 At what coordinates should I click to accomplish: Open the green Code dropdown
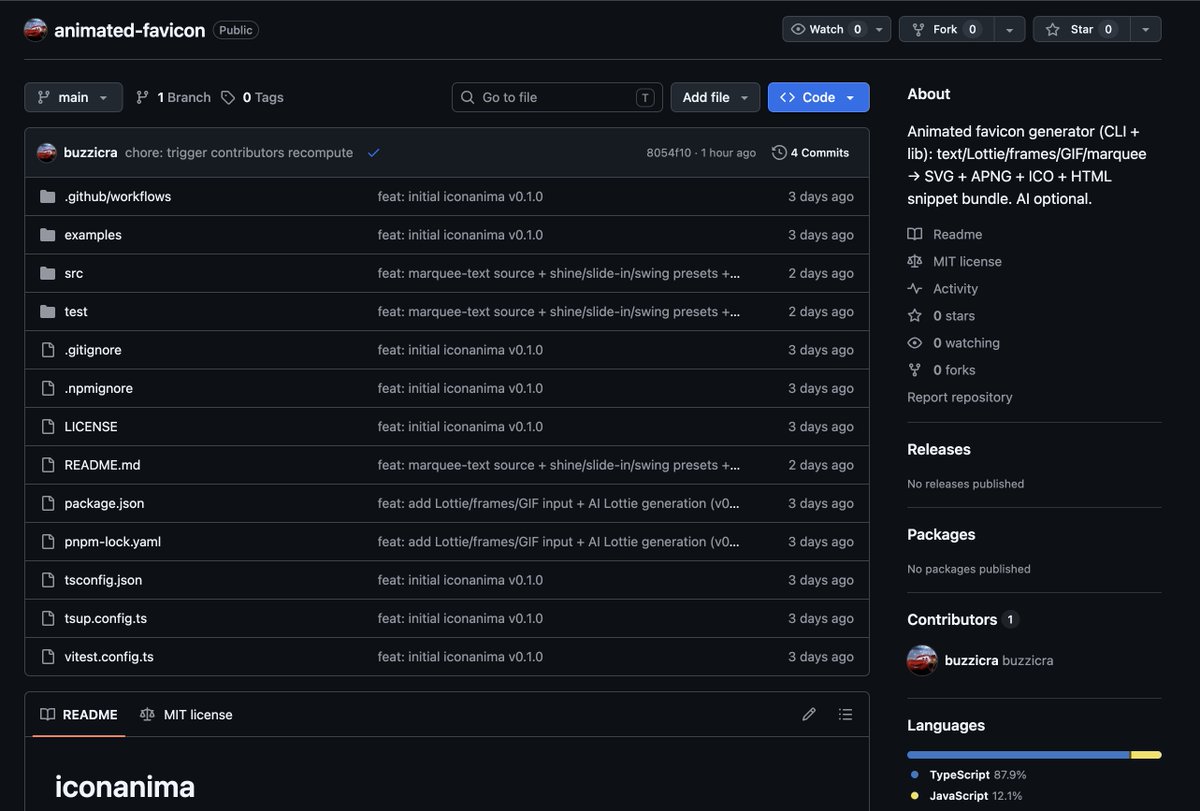click(818, 97)
